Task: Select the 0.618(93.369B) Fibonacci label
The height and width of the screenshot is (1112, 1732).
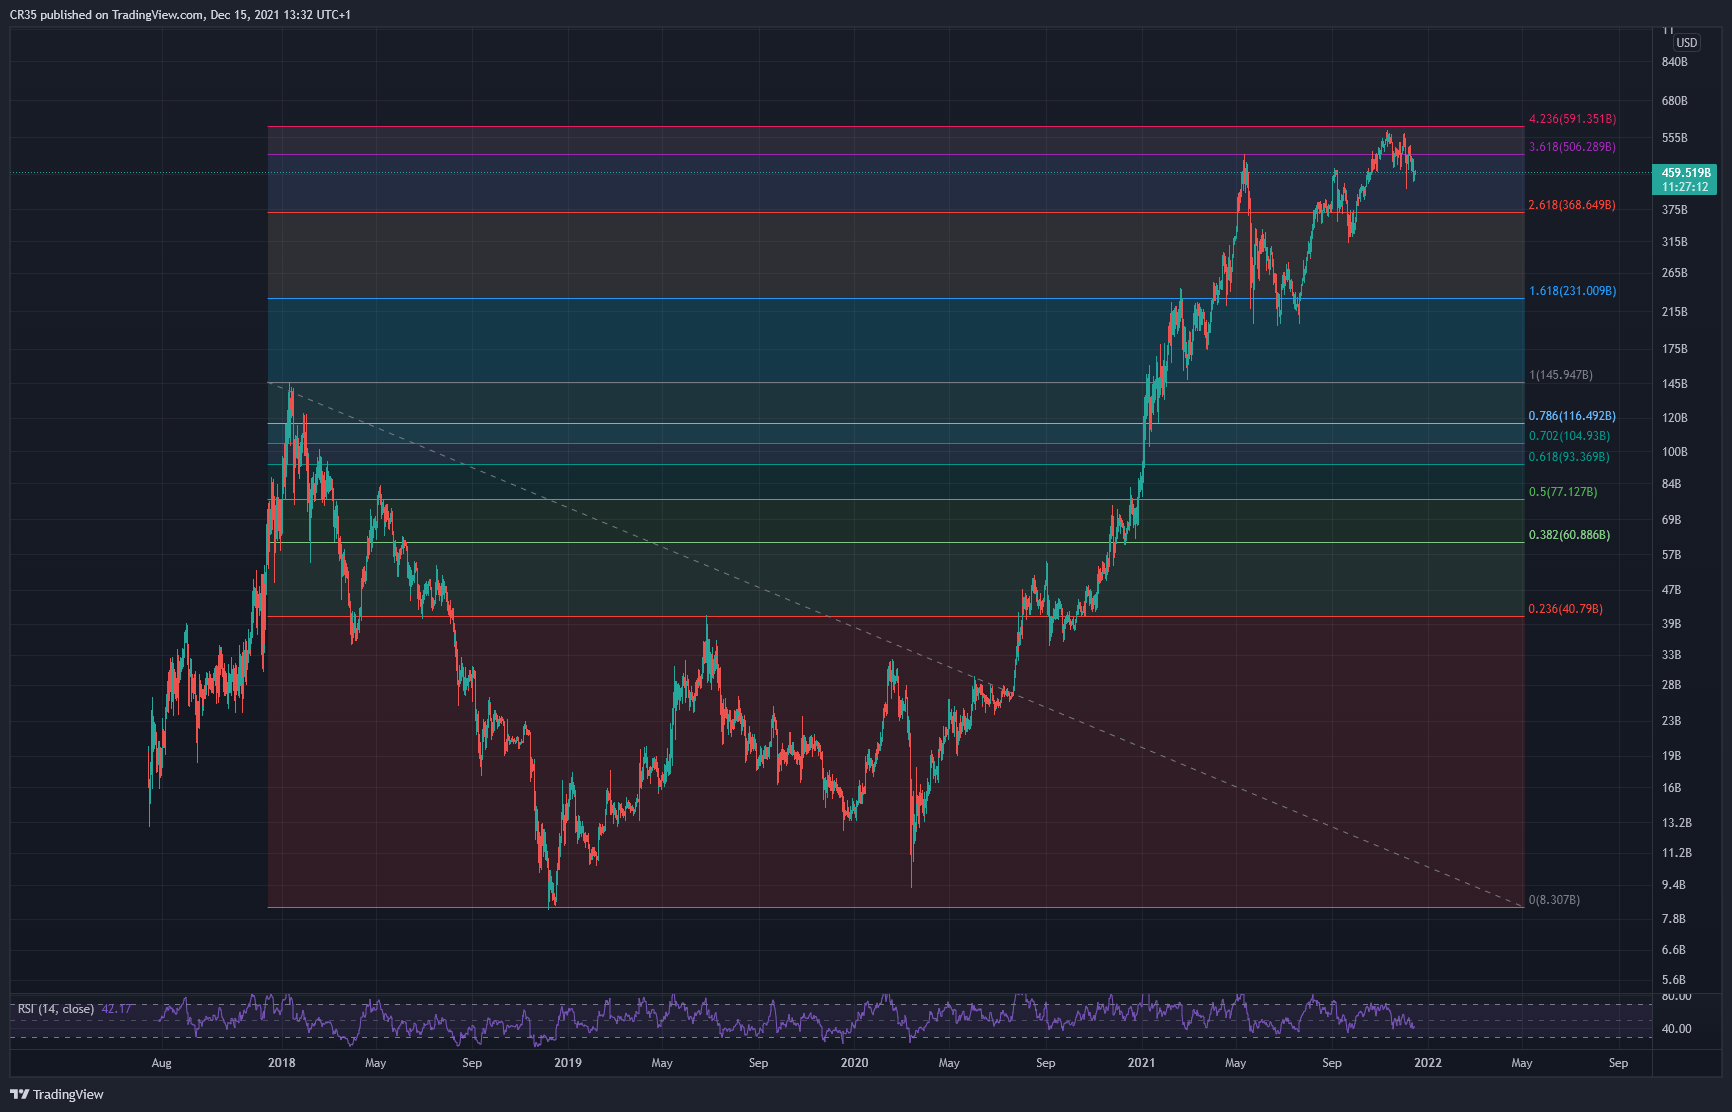Action: click(1569, 457)
